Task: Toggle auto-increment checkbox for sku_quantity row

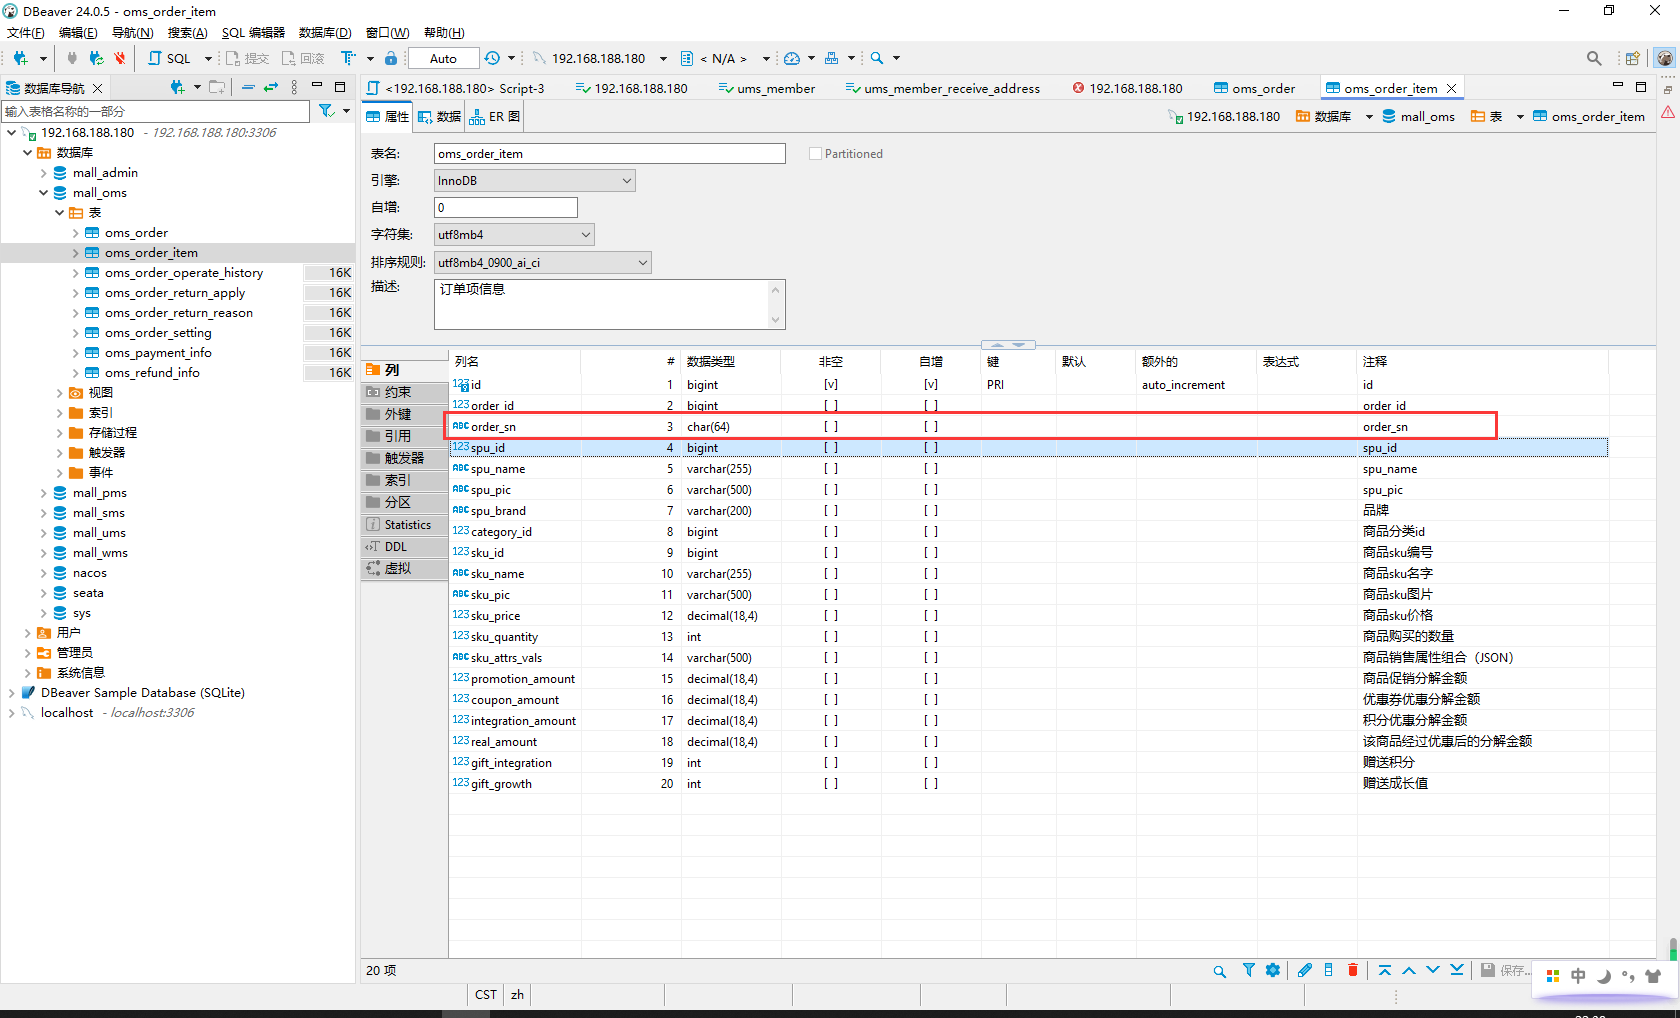Action: (931, 637)
